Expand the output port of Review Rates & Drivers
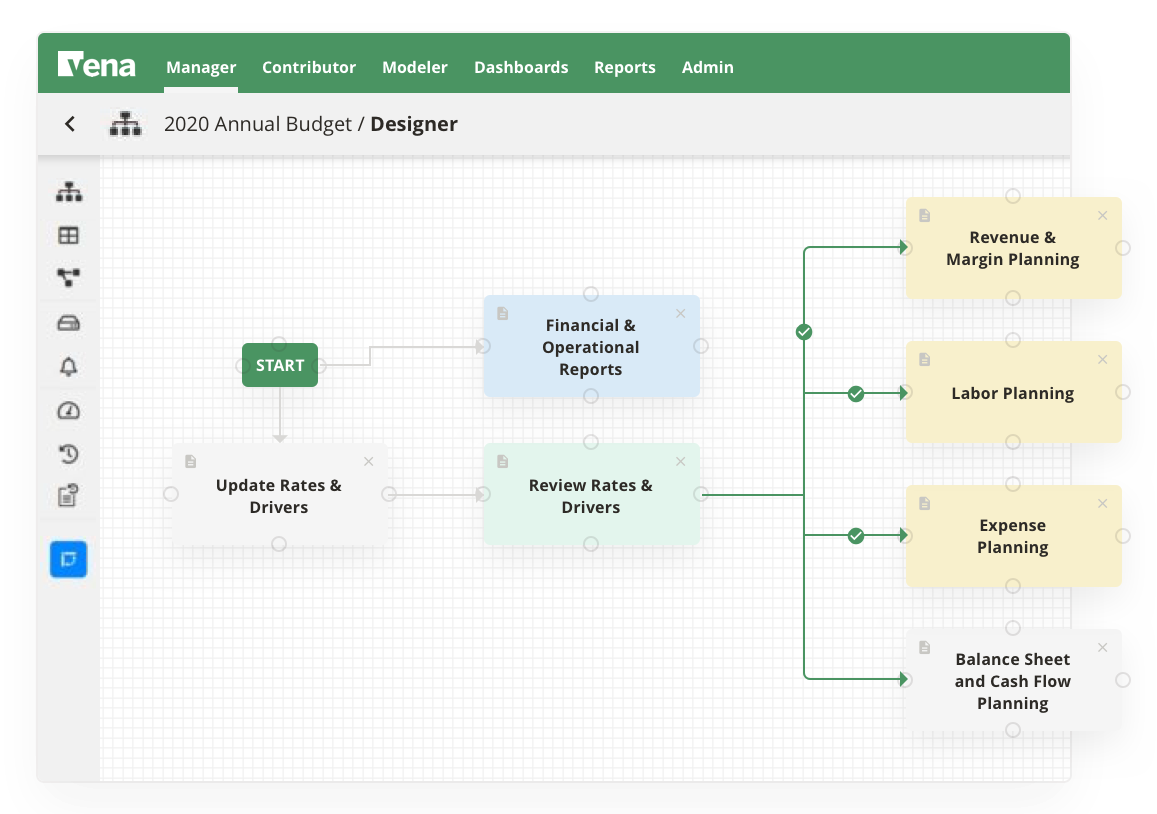 (703, 493)
